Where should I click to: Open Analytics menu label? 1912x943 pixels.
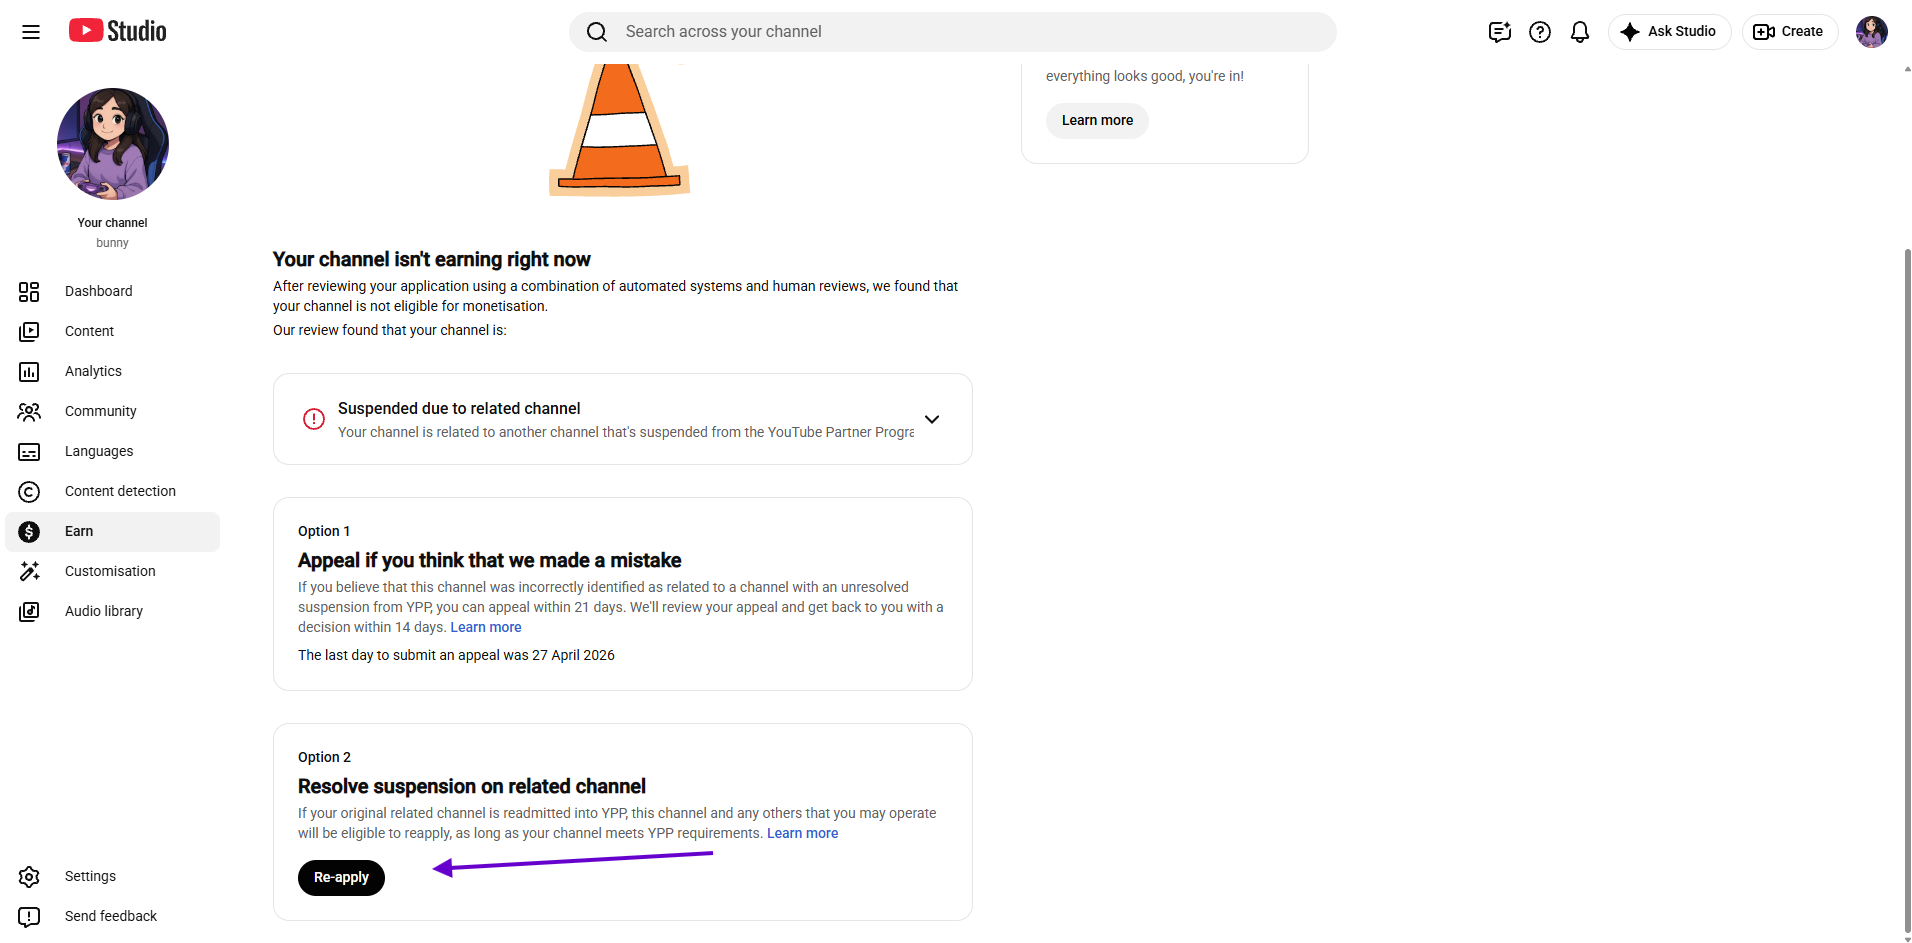(x=93, y=371)
